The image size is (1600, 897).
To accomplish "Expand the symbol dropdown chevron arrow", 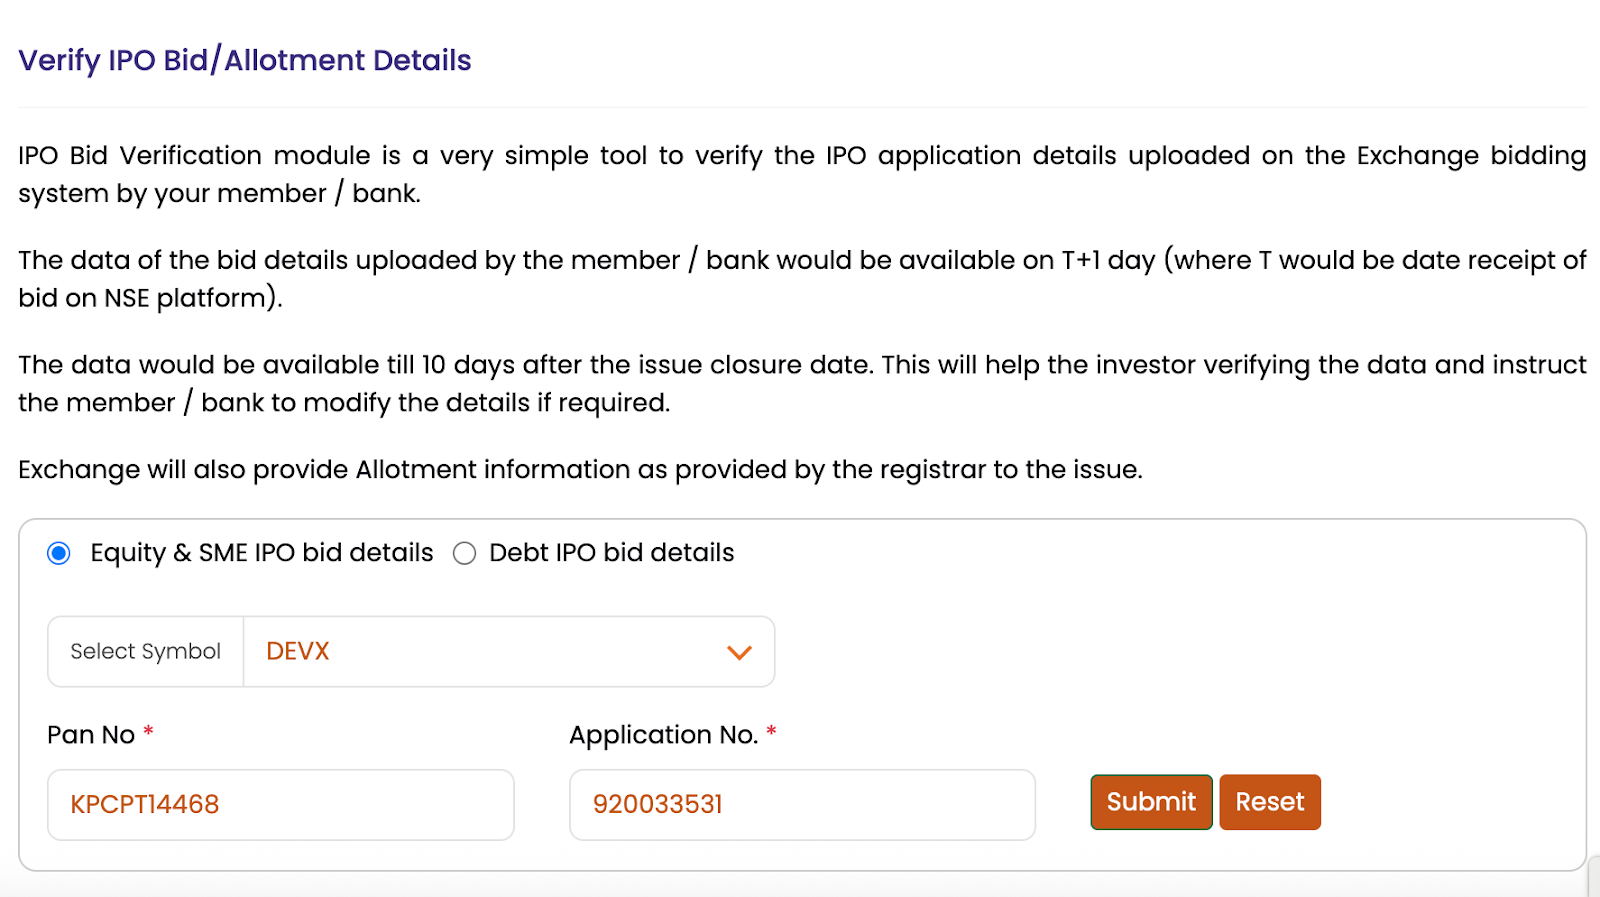I will tap(739, 652).
